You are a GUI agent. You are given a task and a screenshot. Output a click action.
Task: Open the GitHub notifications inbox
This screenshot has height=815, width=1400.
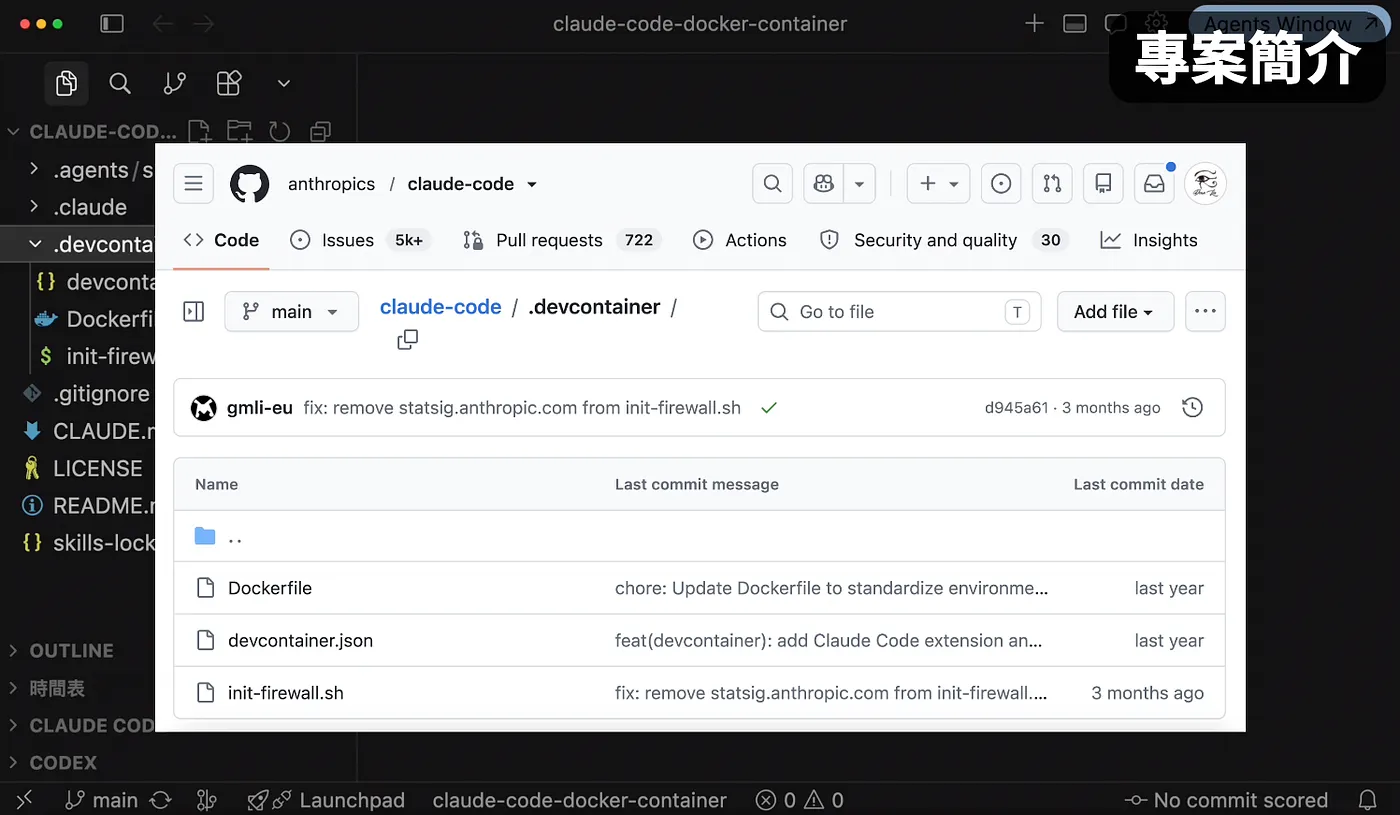1154,184
